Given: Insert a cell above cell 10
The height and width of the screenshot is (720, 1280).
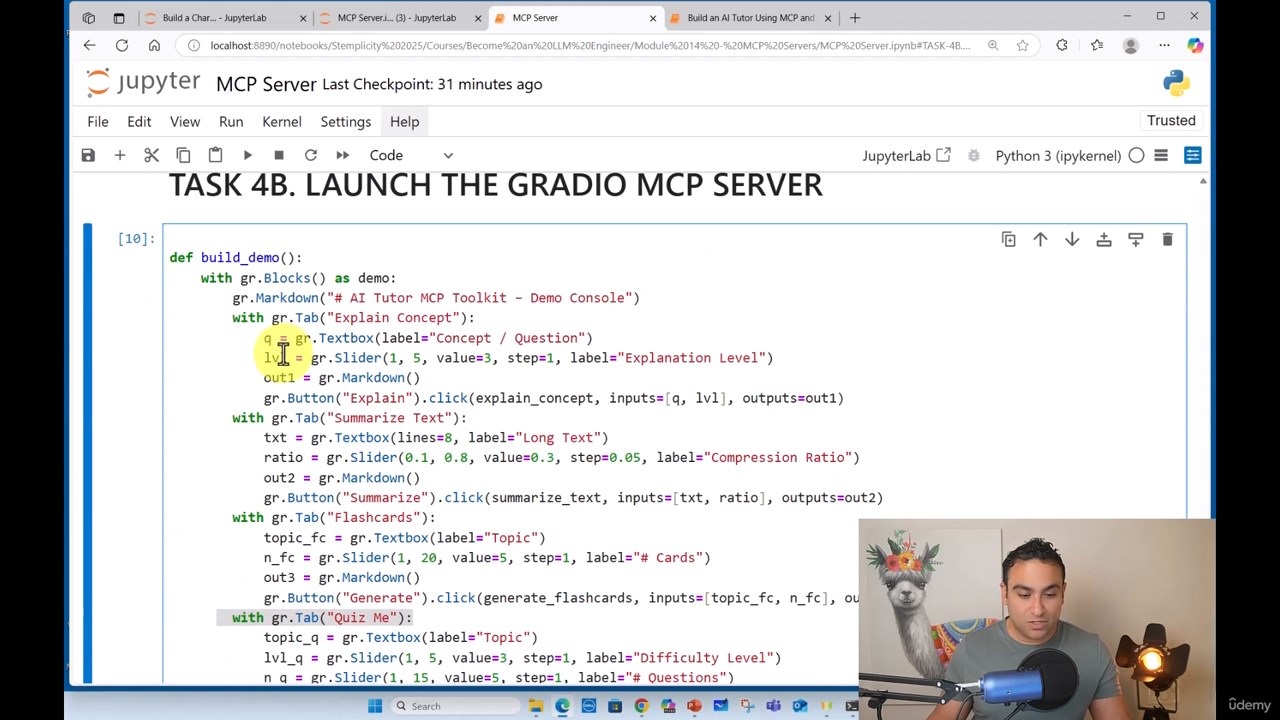Looking at the screenshot, I should point(1104,239).
